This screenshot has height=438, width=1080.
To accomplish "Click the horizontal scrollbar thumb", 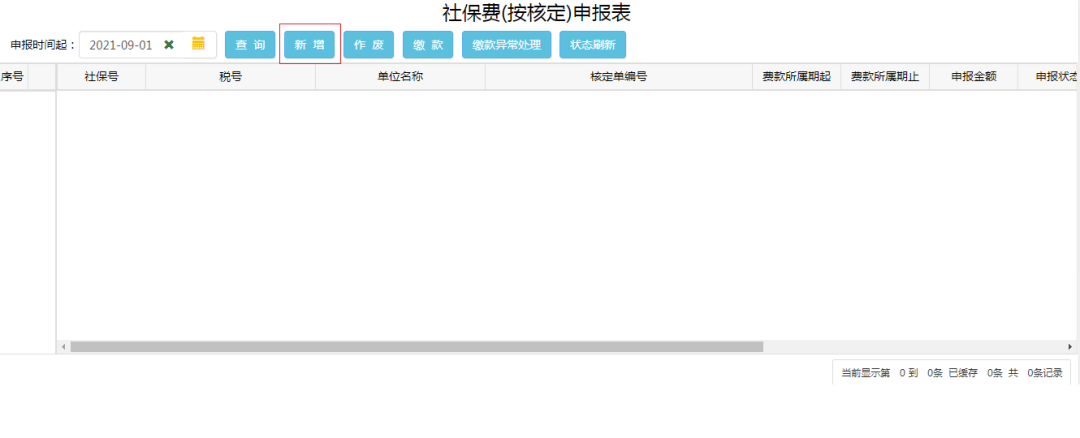I will (x=417, y=346).
